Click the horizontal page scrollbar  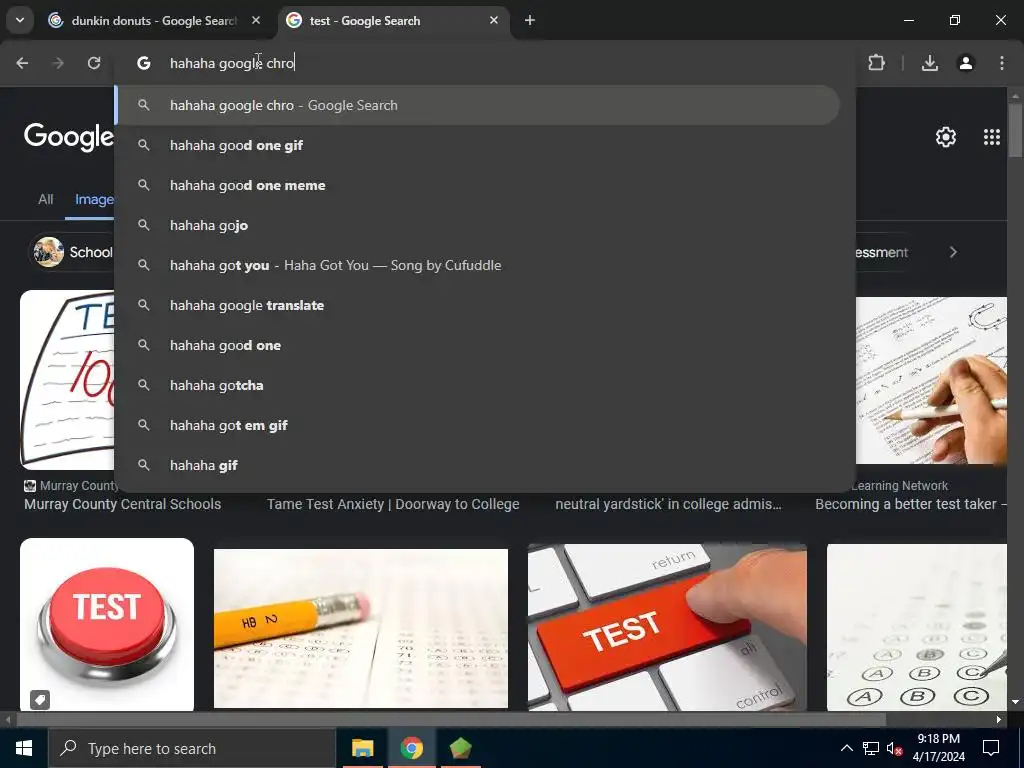[451, 720]
